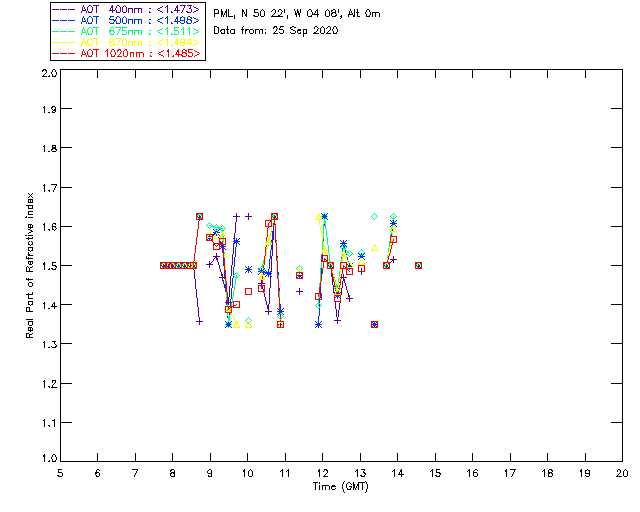Viewport: 640px width, 512px height.
Task: Click the x-axis tick label '9'
Action: (210, 473)
